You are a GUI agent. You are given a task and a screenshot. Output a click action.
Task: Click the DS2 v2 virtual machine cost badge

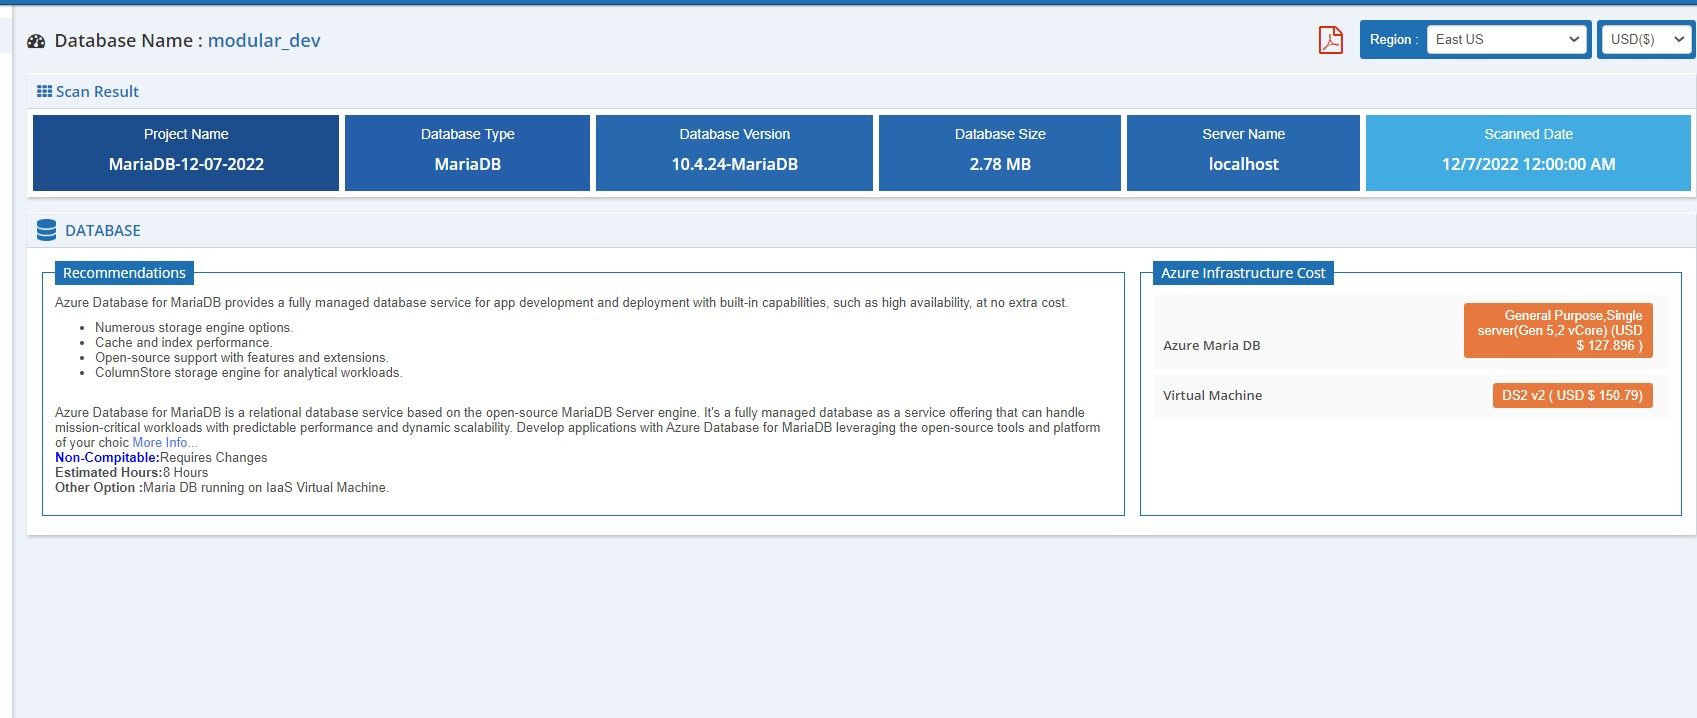[x=1572, y=395]
